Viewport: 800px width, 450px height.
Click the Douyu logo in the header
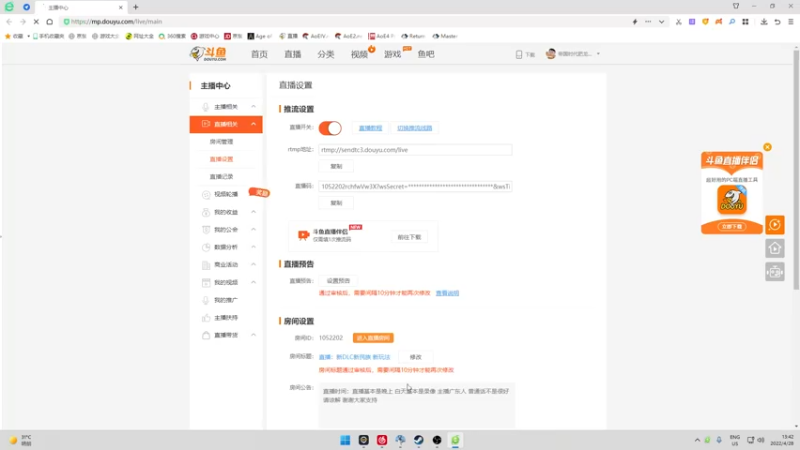click(208, 54)
